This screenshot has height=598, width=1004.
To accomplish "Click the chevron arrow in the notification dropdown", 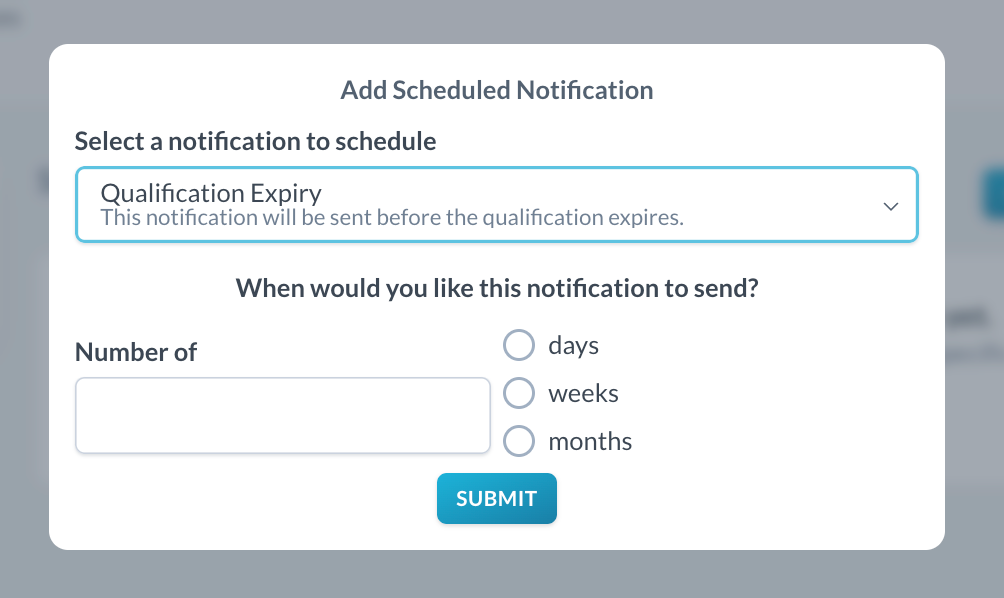I will coord(891,206).
